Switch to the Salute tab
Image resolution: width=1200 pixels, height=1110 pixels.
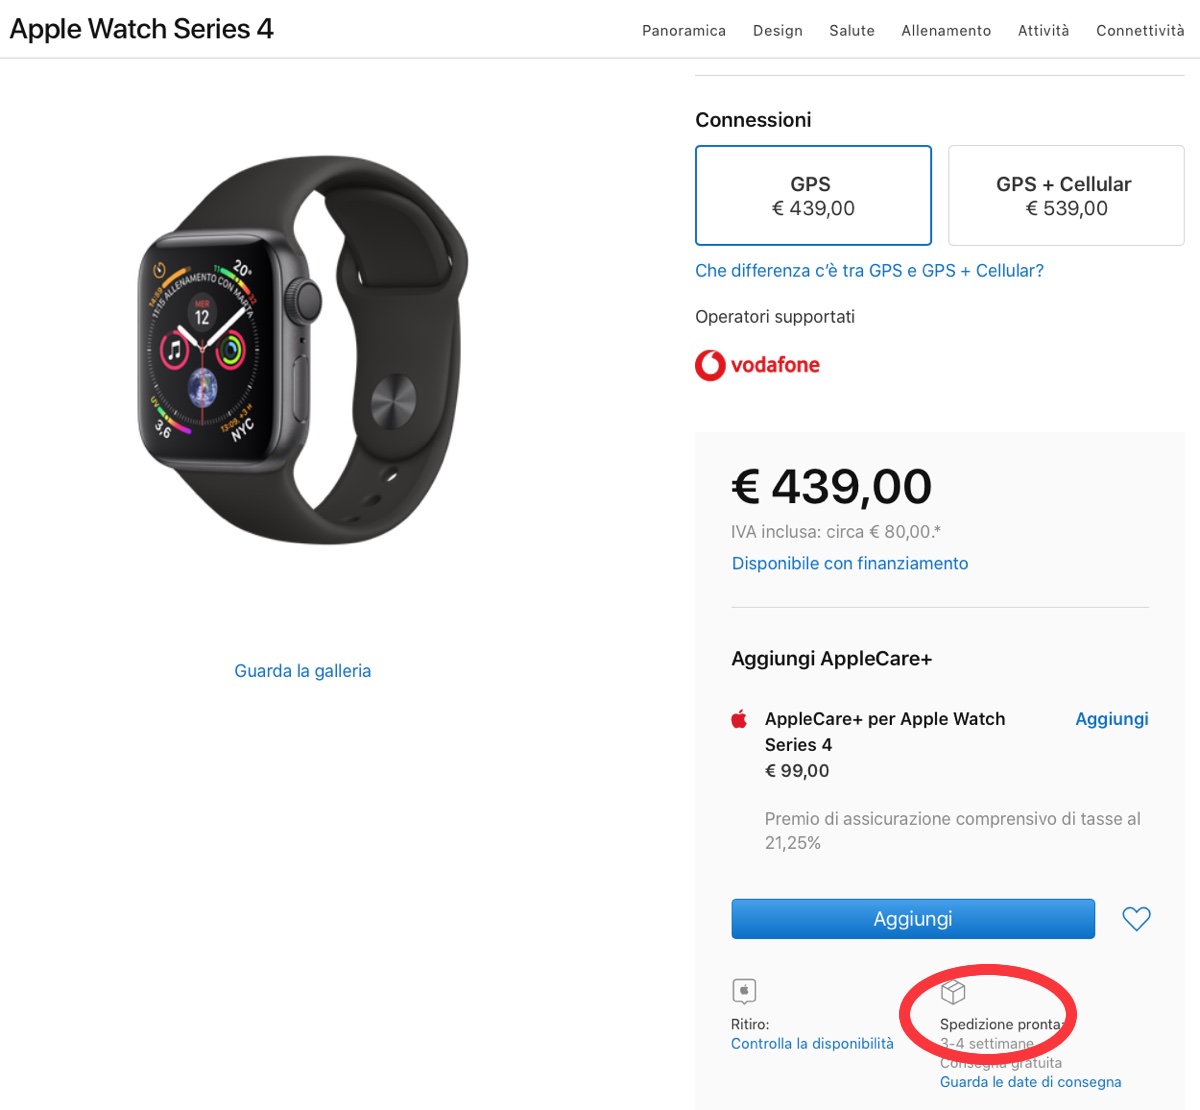[851, 31]
